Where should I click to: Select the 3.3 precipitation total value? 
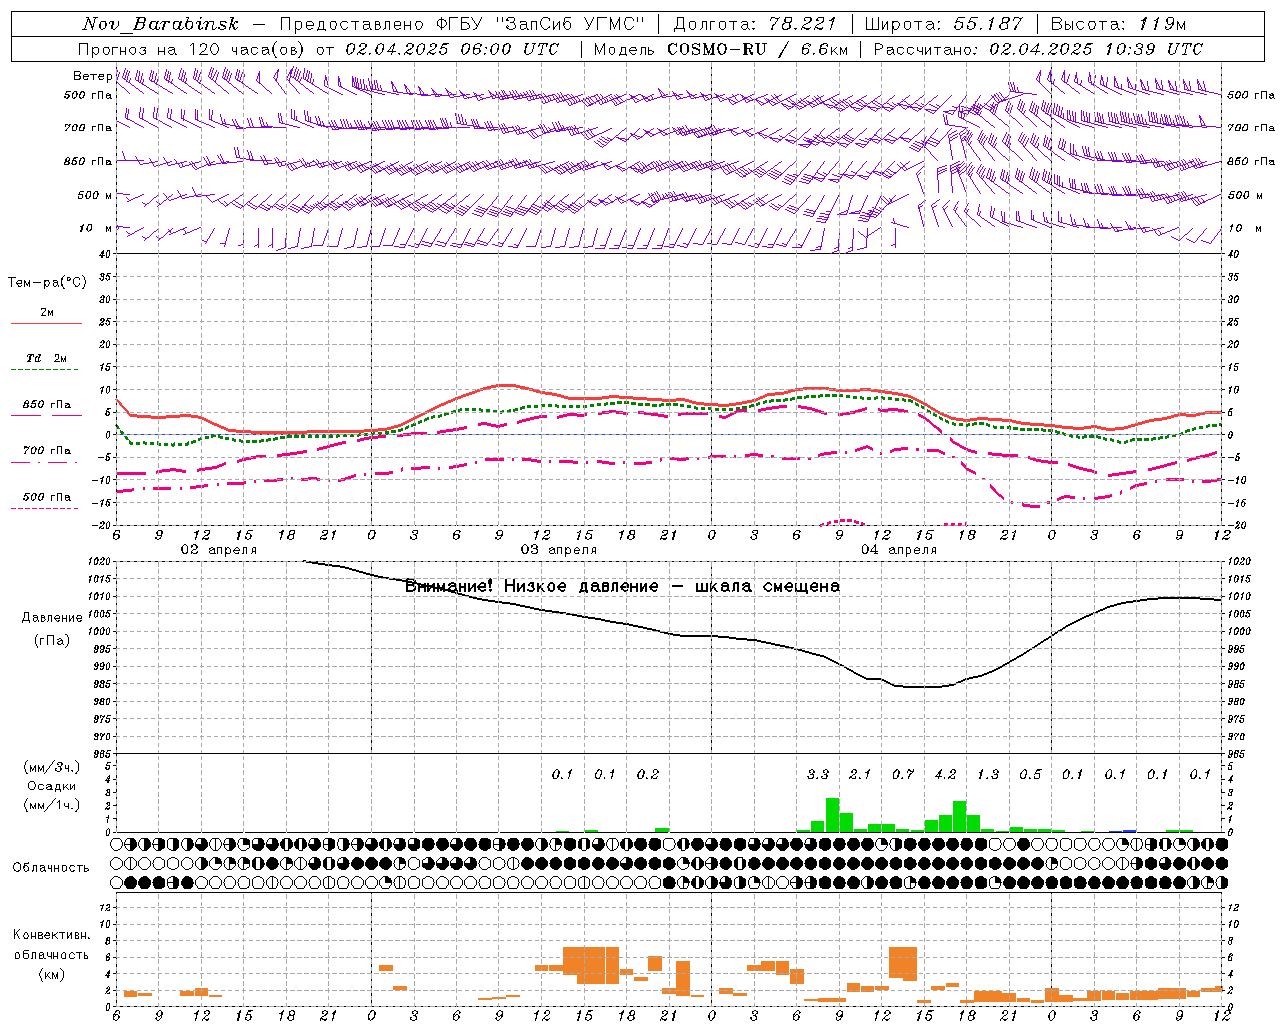point(818,774)
